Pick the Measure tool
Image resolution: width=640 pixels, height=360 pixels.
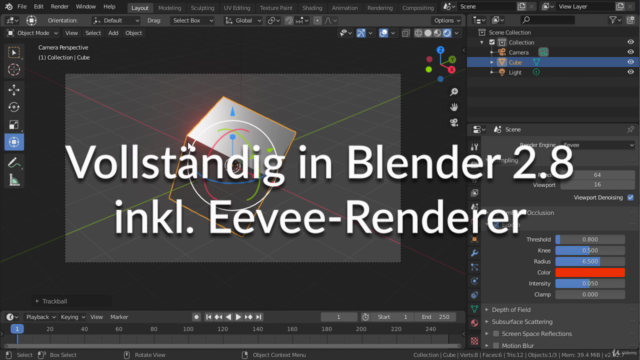14,180
